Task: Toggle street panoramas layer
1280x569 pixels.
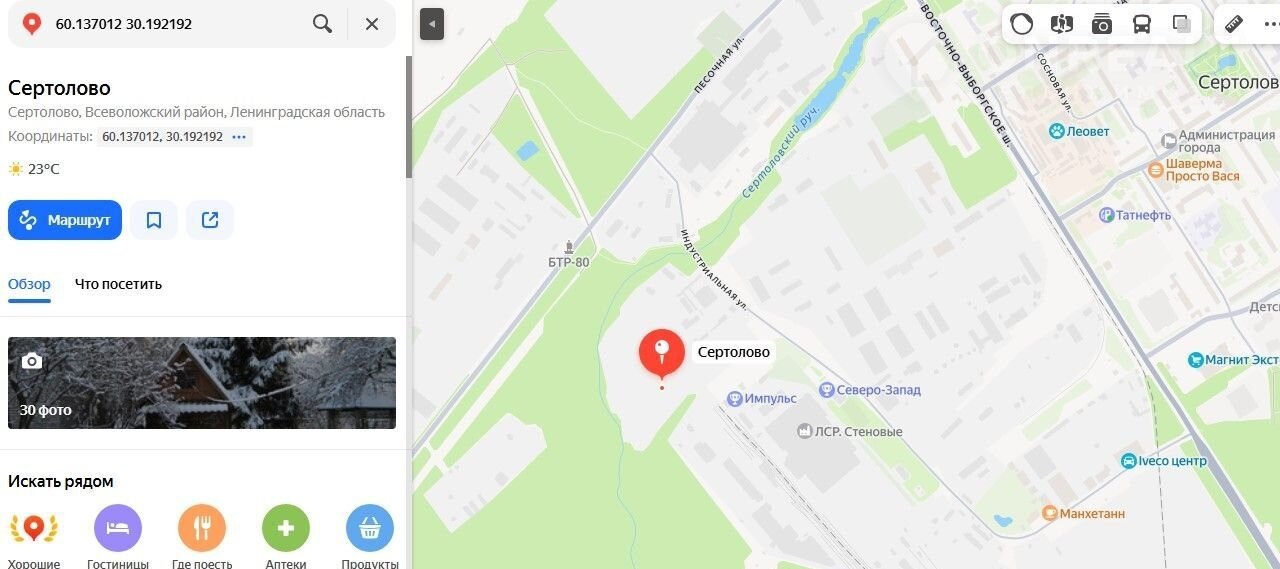Action: tap(1062, 24)
